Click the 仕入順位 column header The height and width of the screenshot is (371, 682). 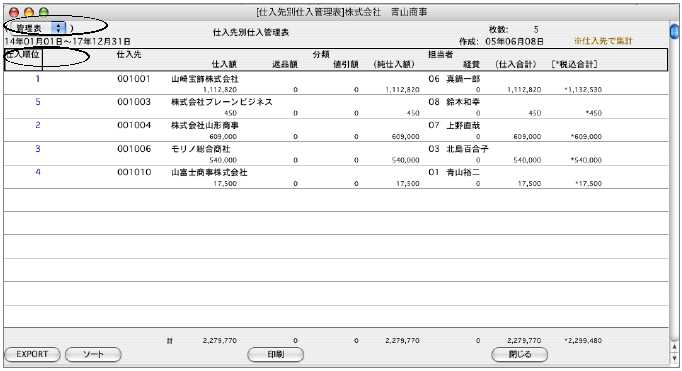[x=23, y=55]
